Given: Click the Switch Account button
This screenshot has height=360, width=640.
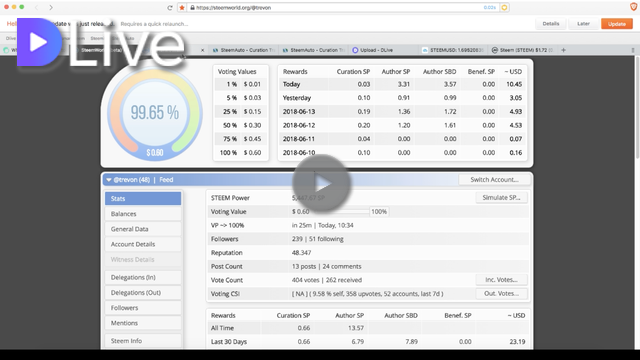Looking at the screenshot, I should (494, 180).
